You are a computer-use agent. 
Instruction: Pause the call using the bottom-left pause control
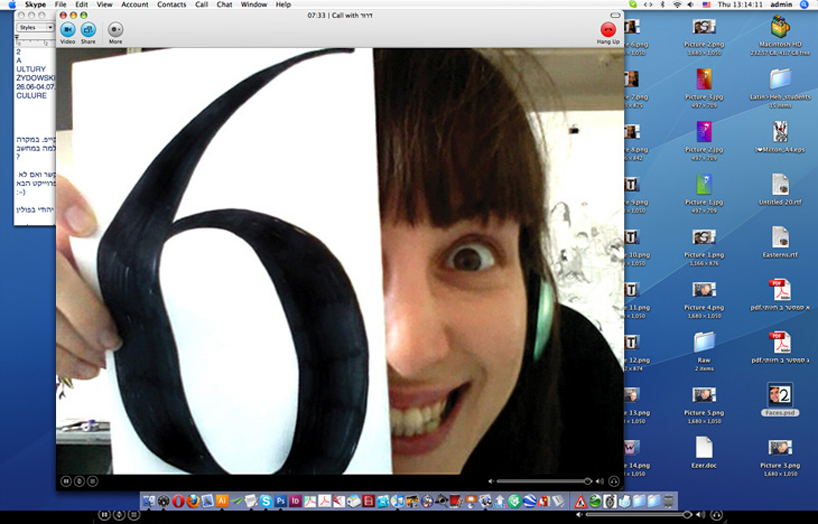[66, 481]
